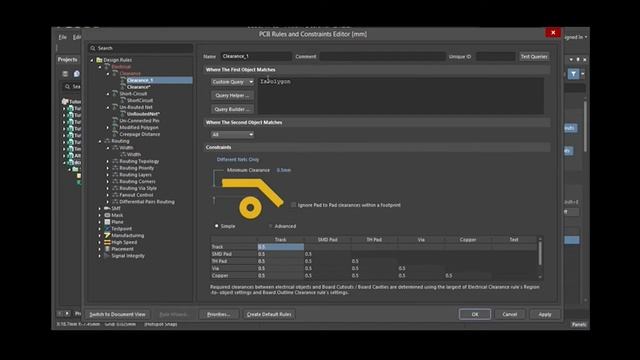Select the Un-Connected Pin category
The height and width of the screenshot is (360, 640).
pos(139,121)
